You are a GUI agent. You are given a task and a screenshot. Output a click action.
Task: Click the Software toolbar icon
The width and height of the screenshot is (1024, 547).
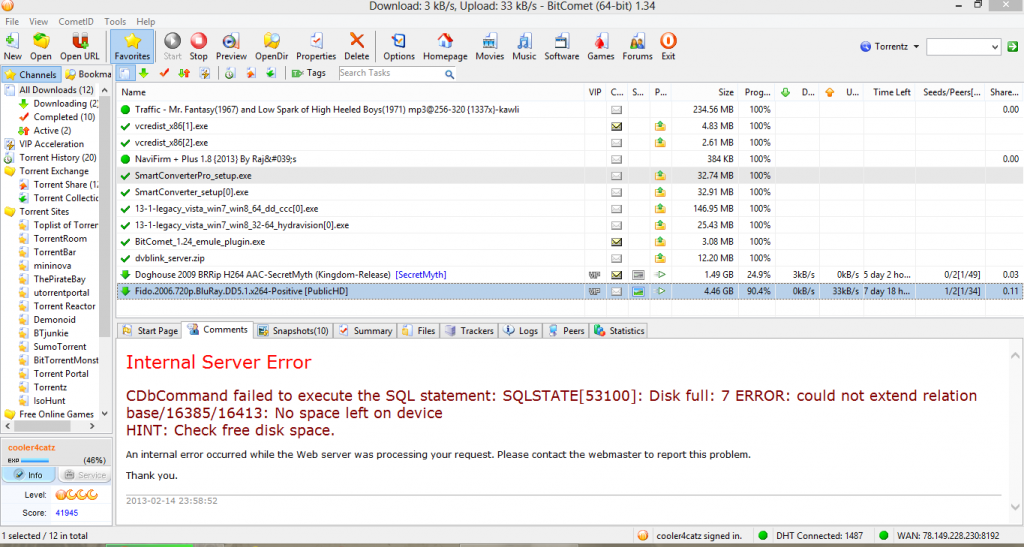pos(562,46)
